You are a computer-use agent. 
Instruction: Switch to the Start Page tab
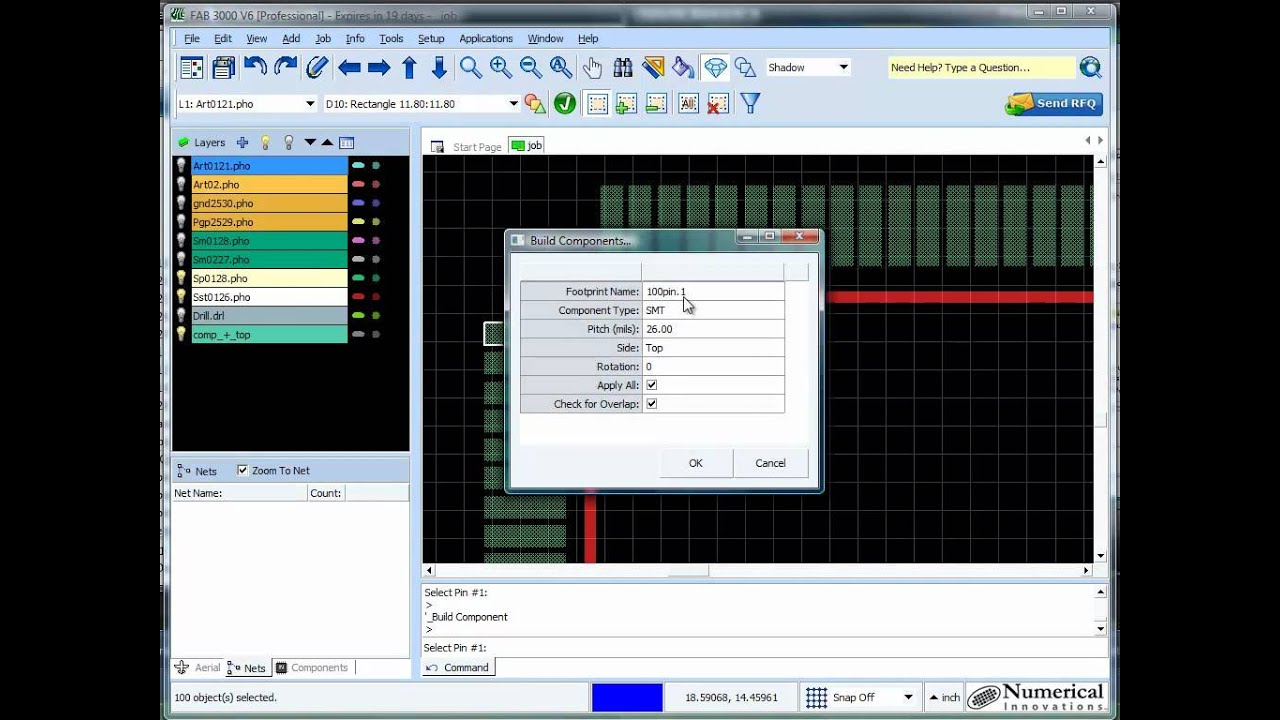tap(467, 146)
